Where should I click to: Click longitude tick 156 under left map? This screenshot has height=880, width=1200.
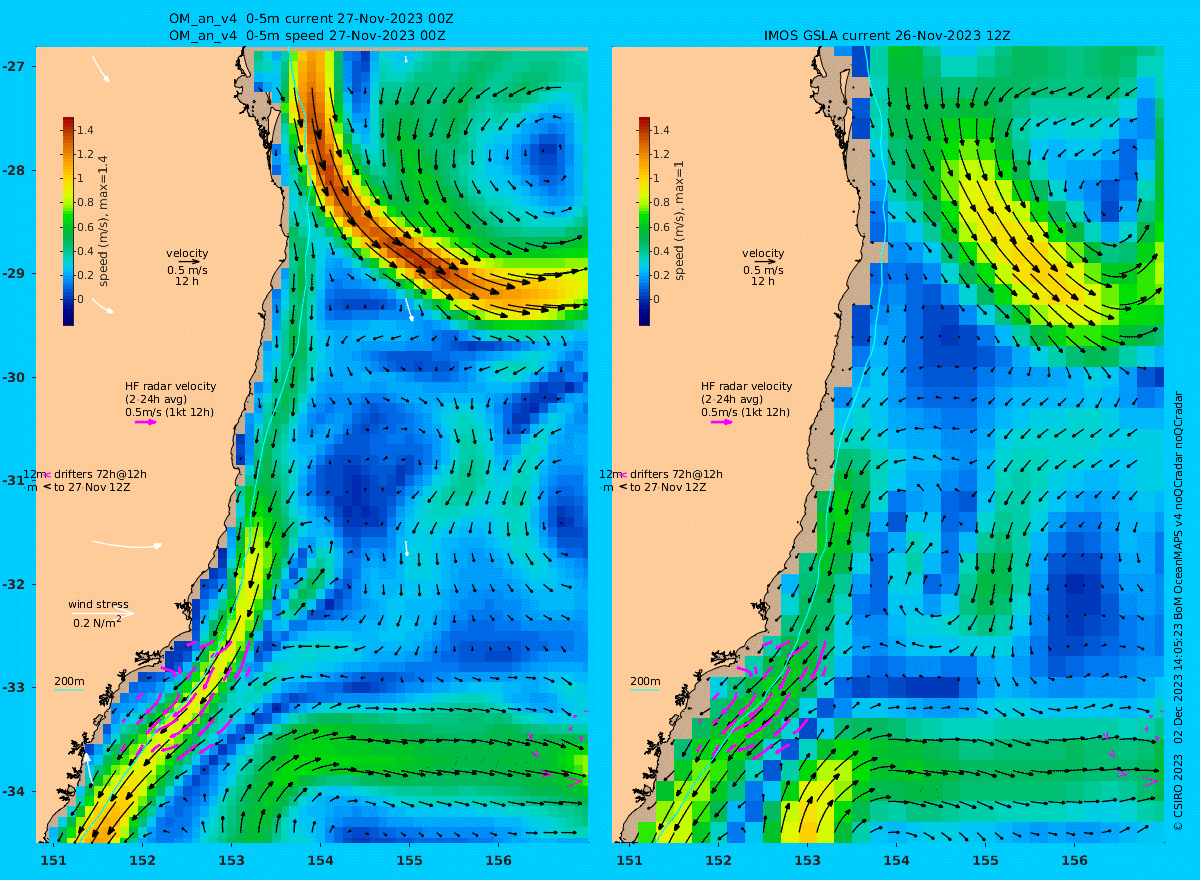498,860
